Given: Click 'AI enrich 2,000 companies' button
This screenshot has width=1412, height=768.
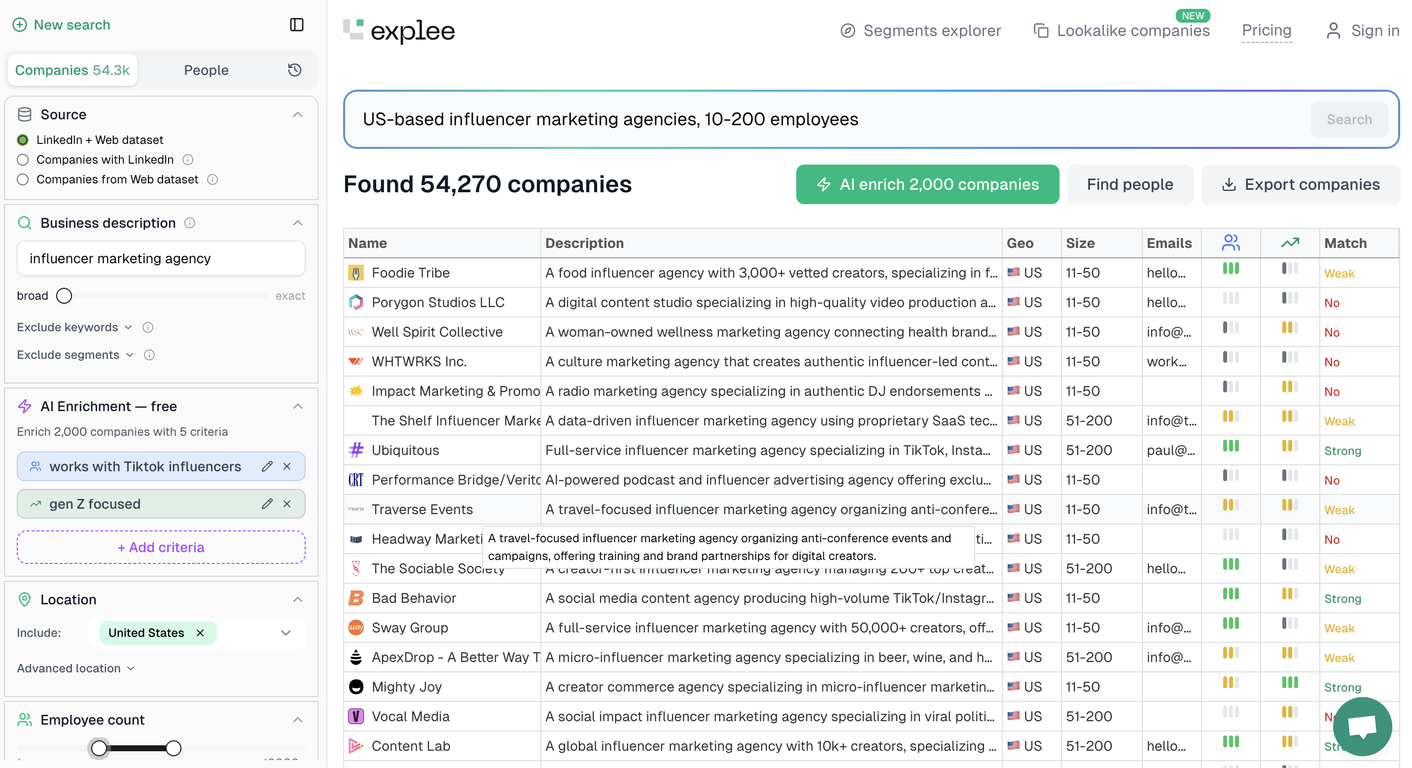Looking at the screenshot, I should [x=927, y=185].
